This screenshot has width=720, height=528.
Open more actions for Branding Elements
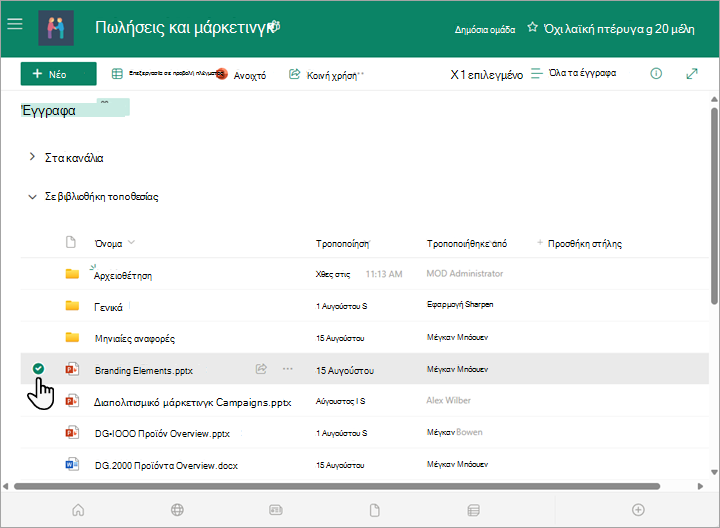[x=288, y=369]
